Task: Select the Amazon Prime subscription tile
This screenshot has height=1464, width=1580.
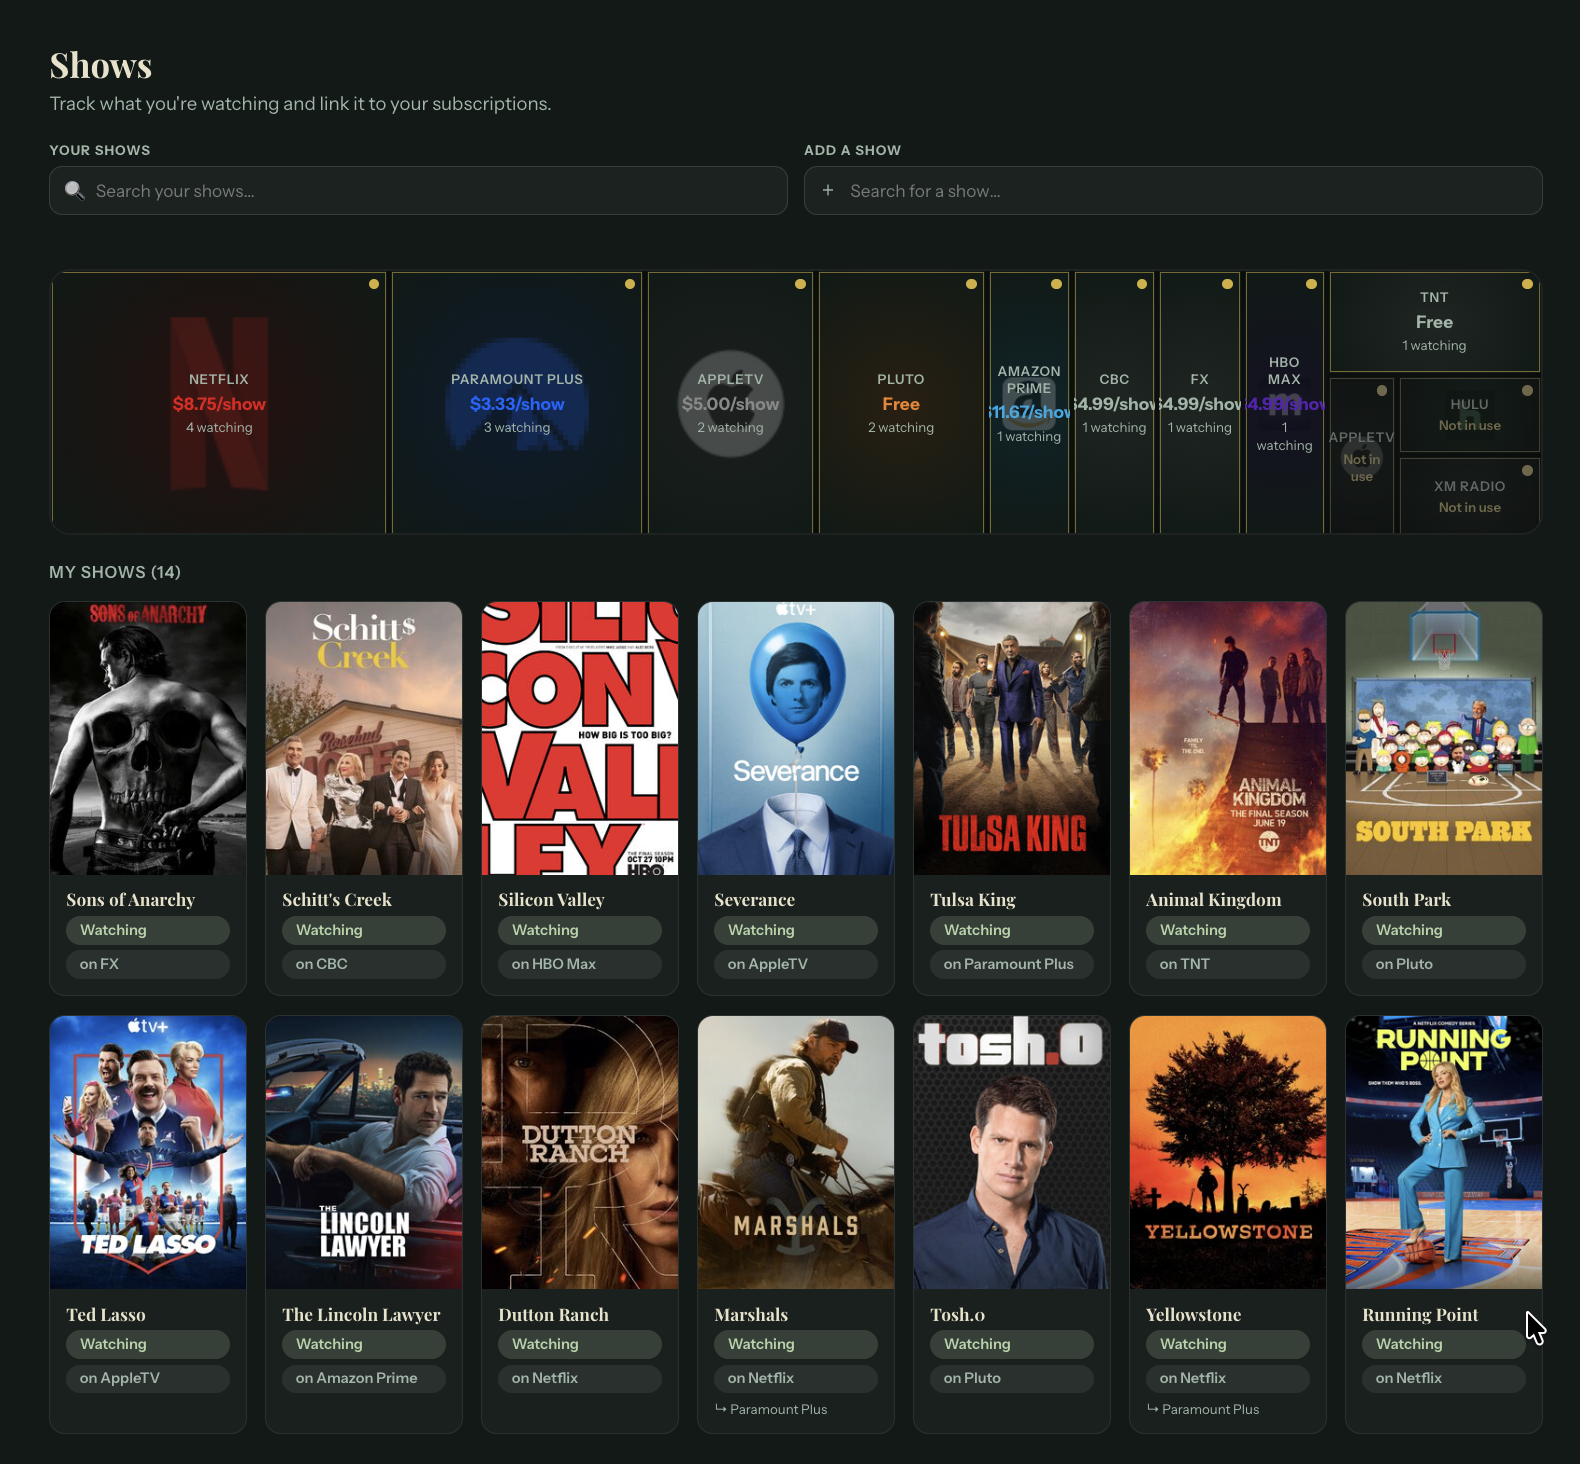Action: coord(1029,403)
